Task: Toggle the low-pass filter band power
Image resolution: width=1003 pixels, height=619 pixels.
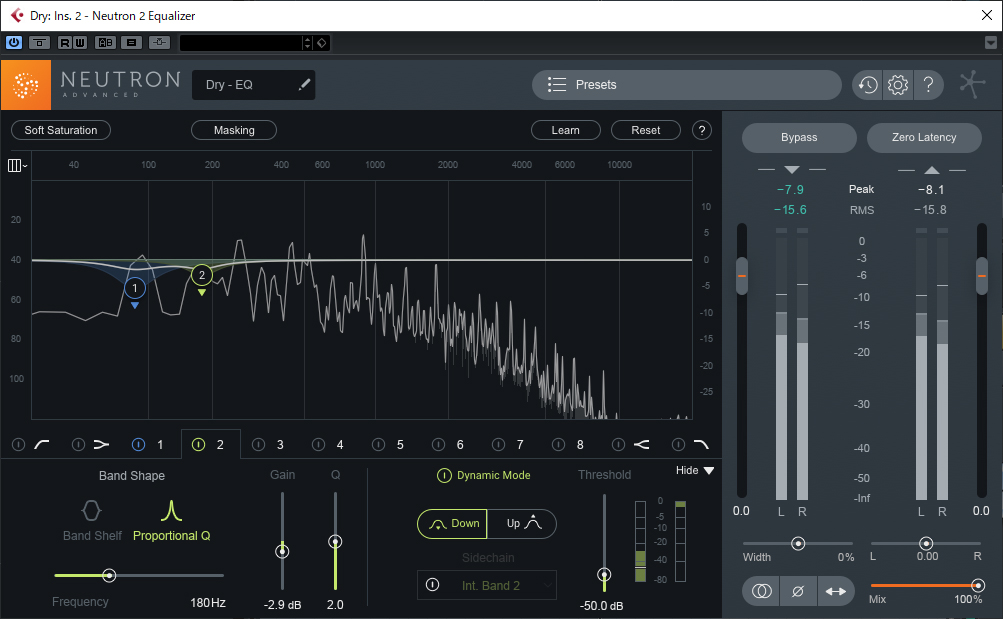Action: coord(678,444)
